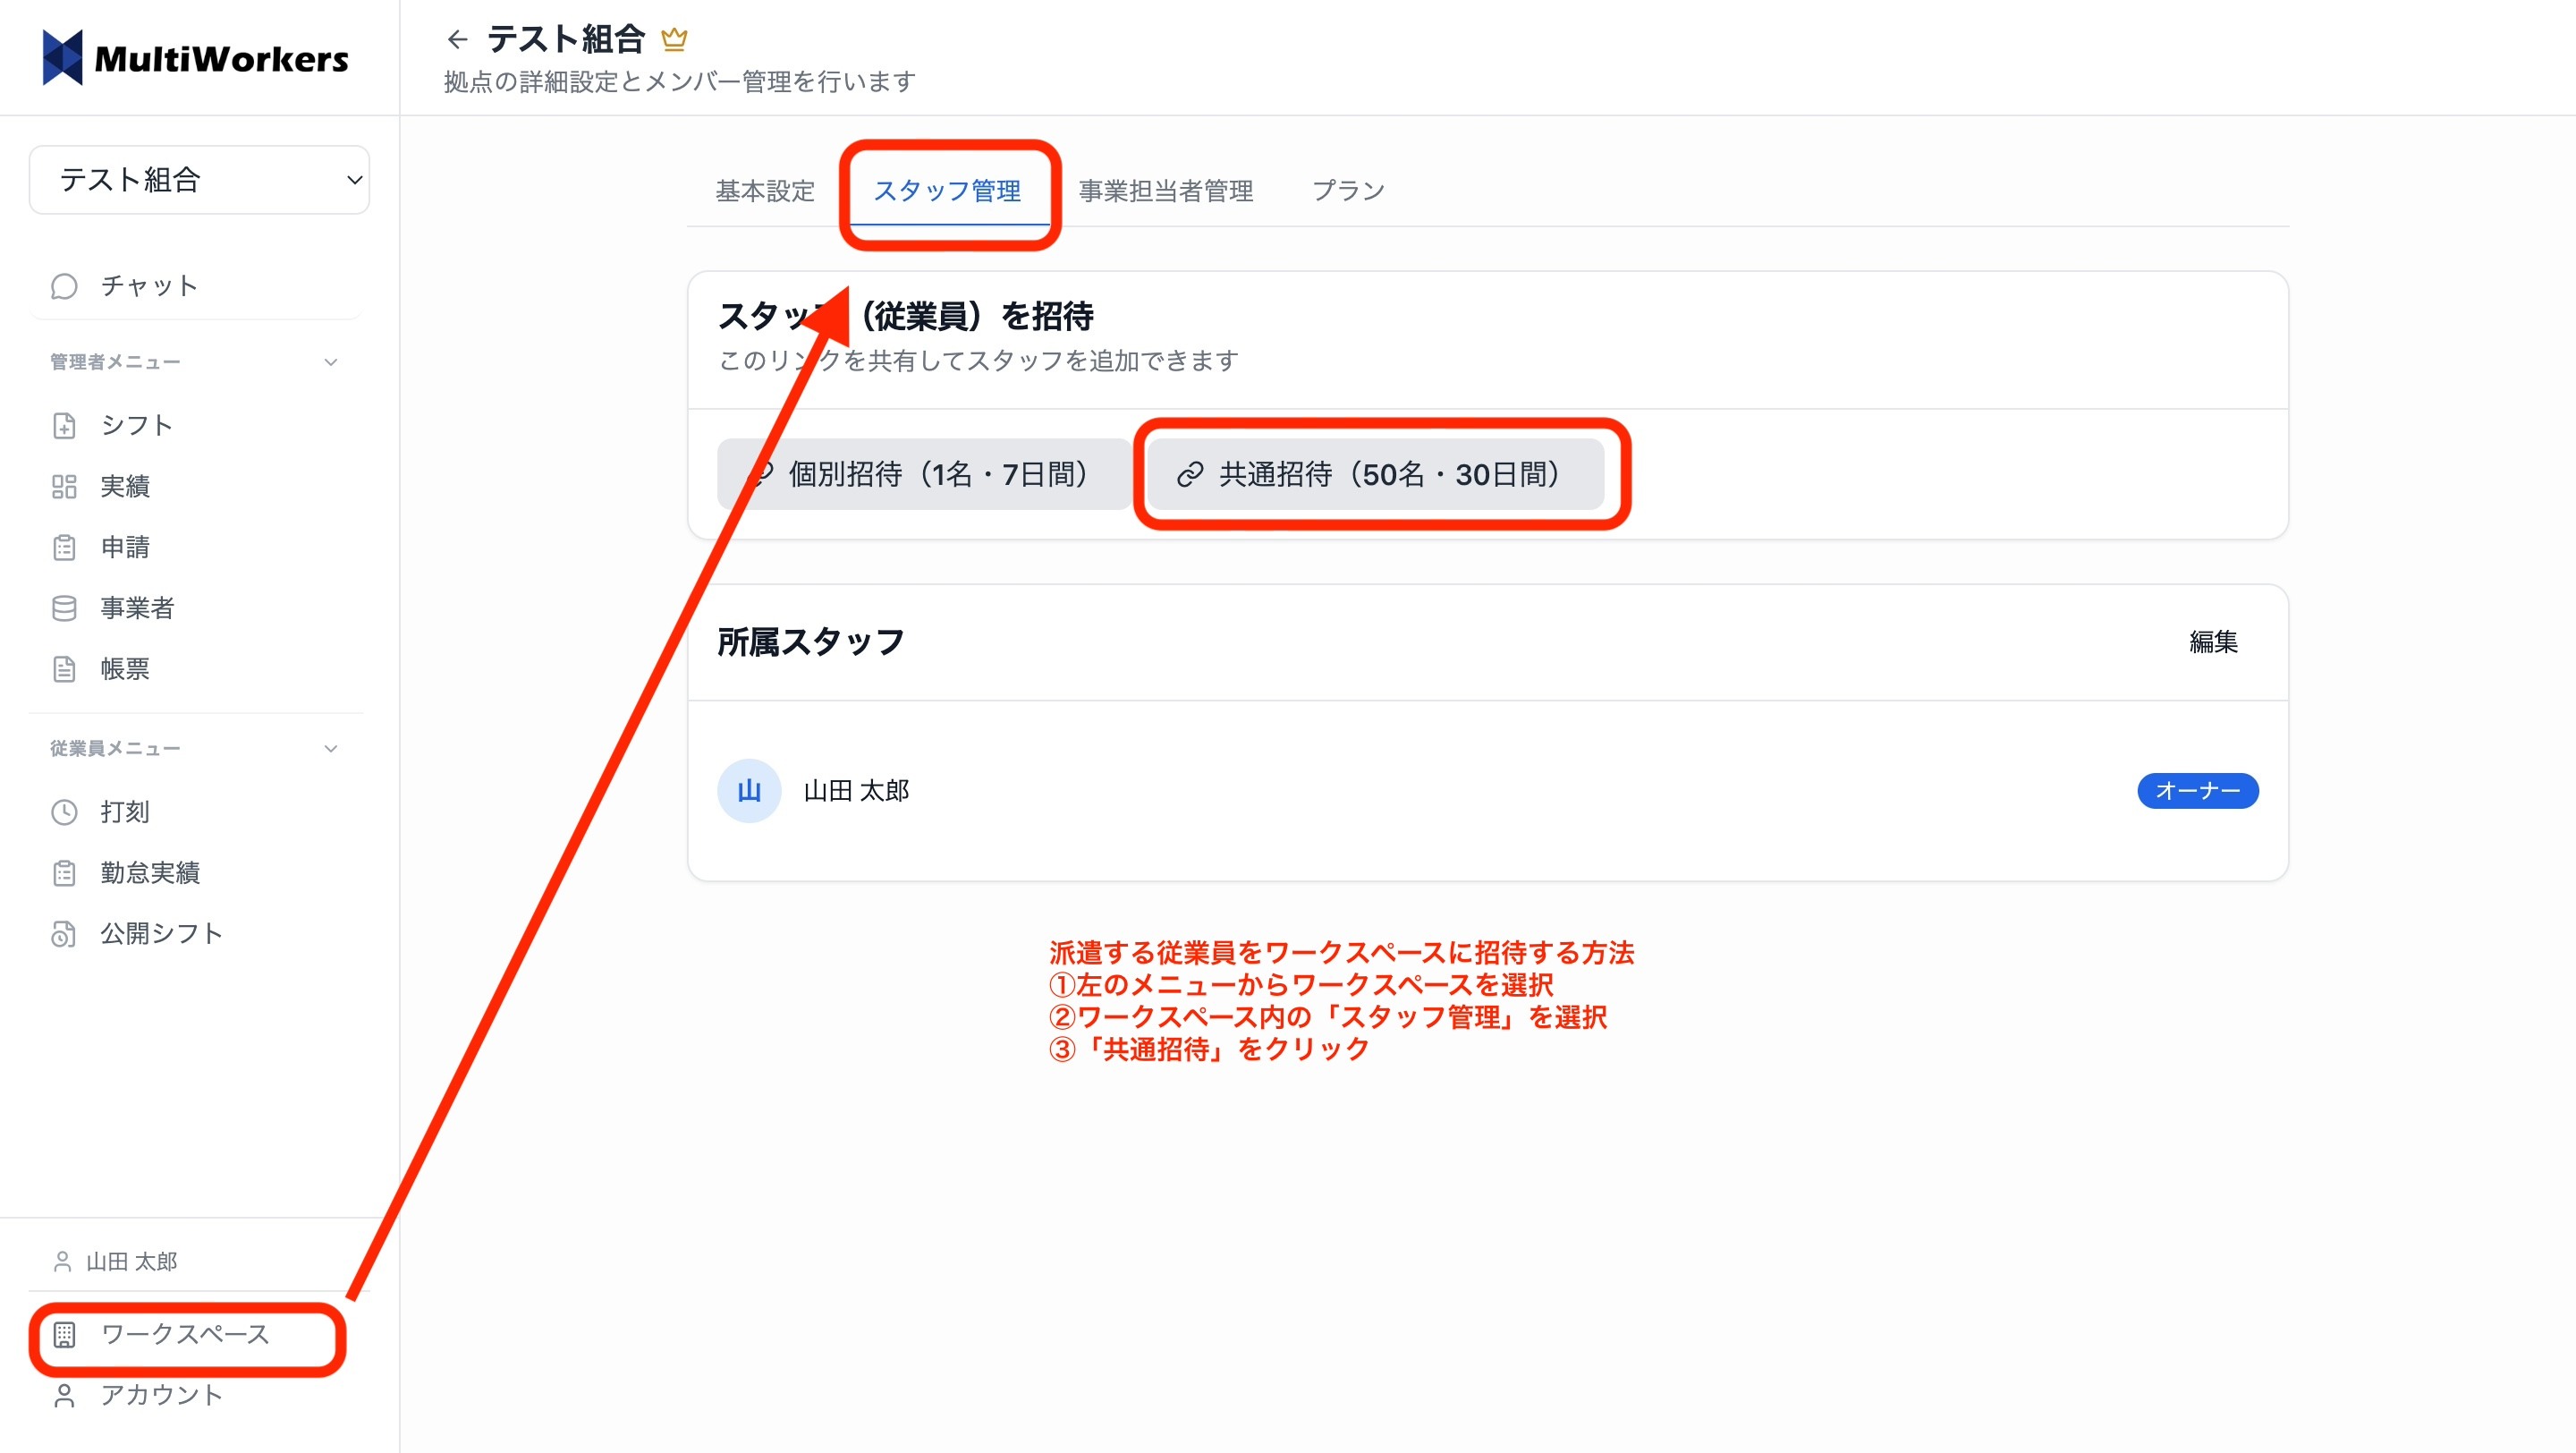Click the 申請 clipboard icon
The width and height of the screenshot is (2576, 1453).
coord(64,548)
